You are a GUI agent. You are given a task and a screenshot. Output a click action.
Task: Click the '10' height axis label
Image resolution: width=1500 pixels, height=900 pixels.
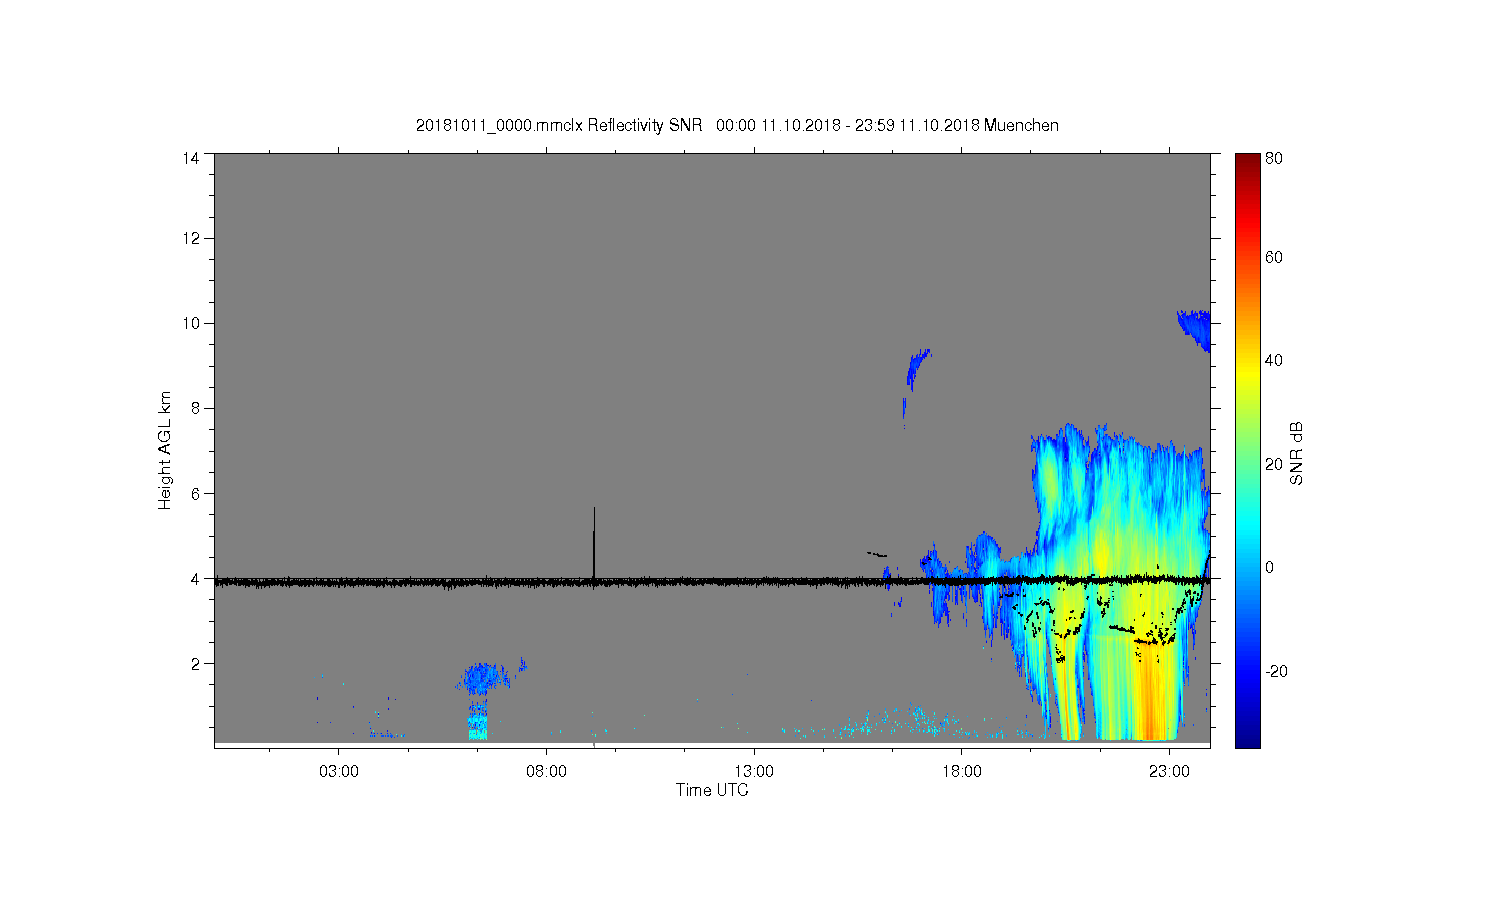[191, 323]
